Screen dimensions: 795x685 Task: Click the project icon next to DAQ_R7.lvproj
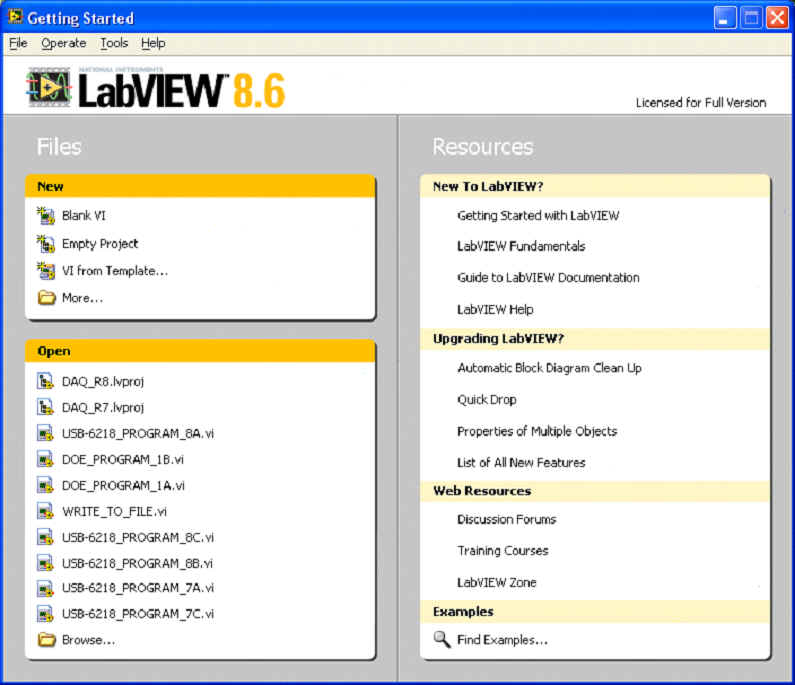[45, 407]
